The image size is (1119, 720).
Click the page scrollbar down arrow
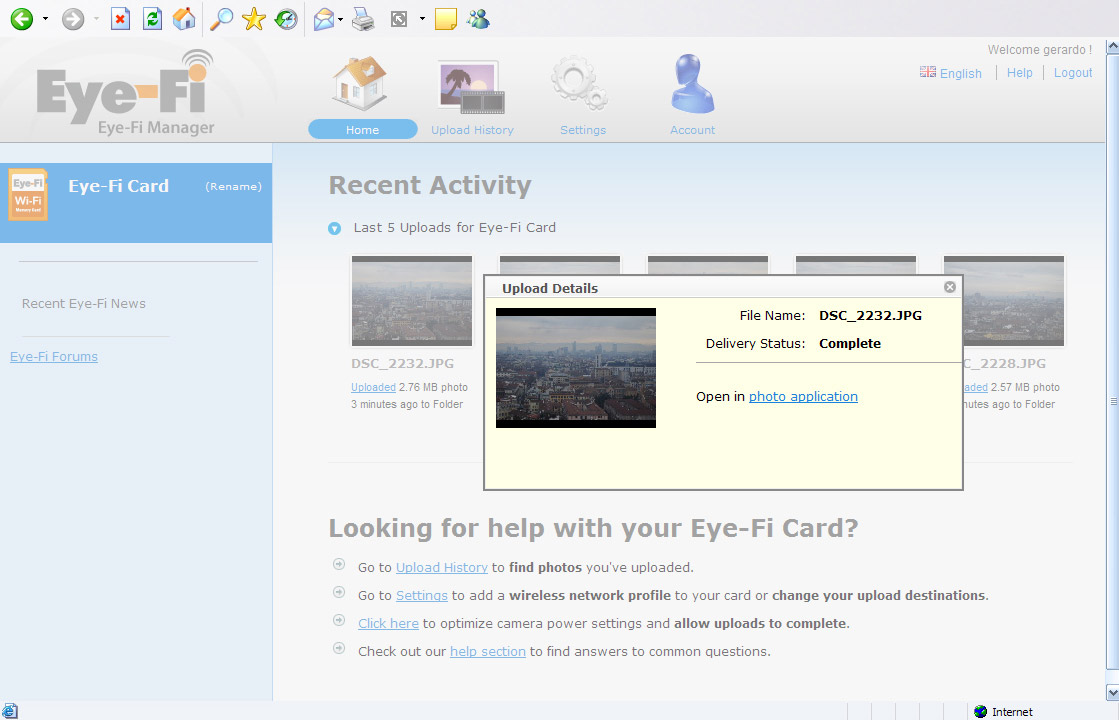tap(1112, 692)
